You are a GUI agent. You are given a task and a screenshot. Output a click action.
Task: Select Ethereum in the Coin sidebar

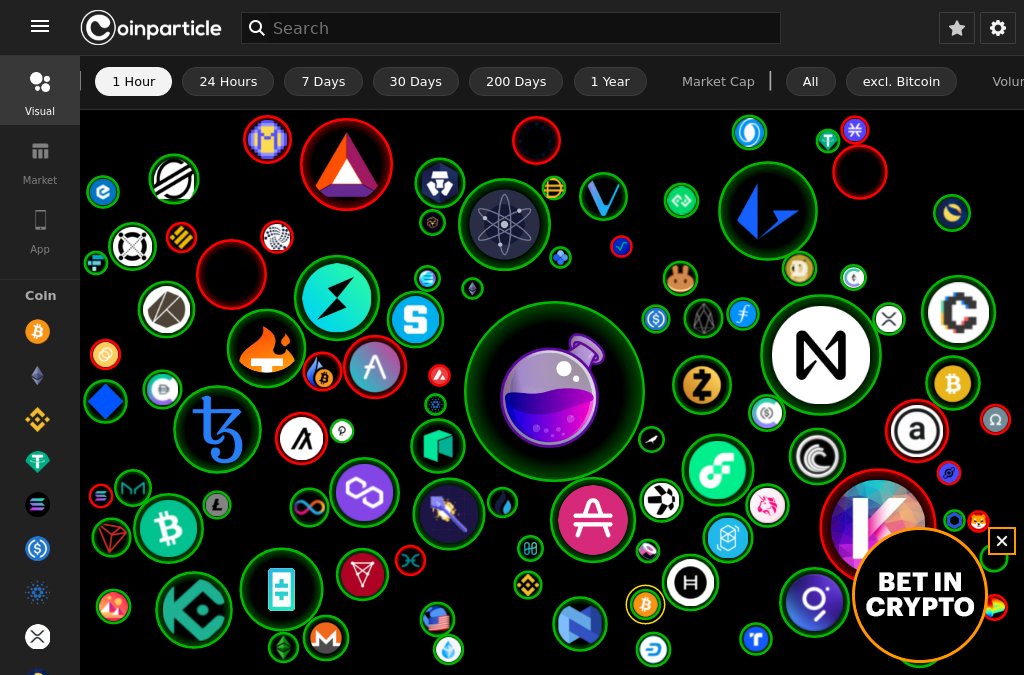pyautogui.click(x=37, y=375)
